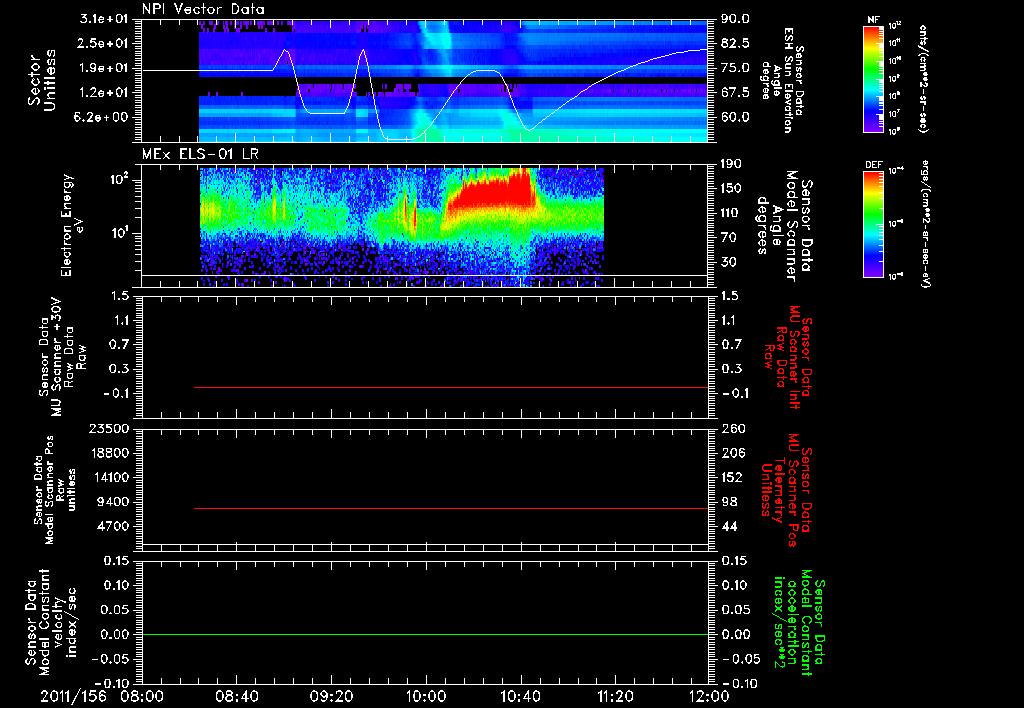Click the "Electron Energy eV" axis label
The image size is (1024, 708).
73,225
